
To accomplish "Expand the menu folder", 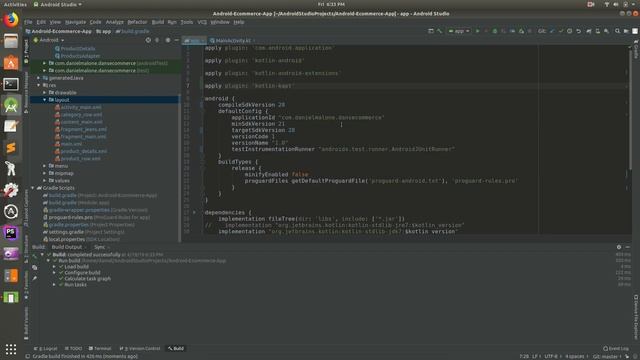I will tap(44, 166).
